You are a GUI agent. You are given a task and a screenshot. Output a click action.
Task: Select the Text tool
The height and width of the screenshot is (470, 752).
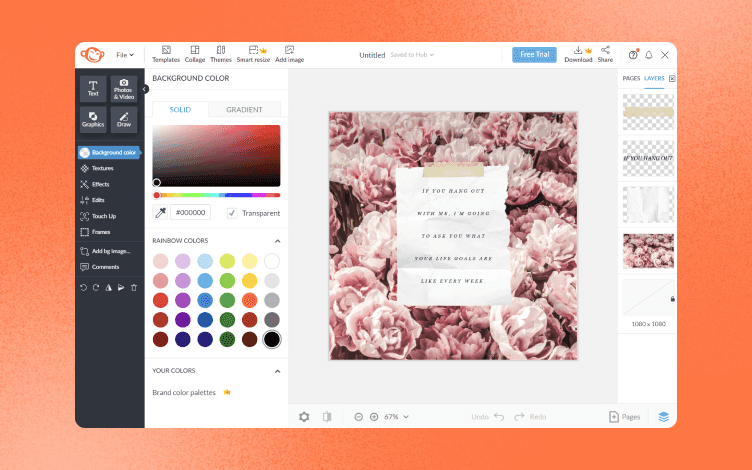(x=93, y=89)
